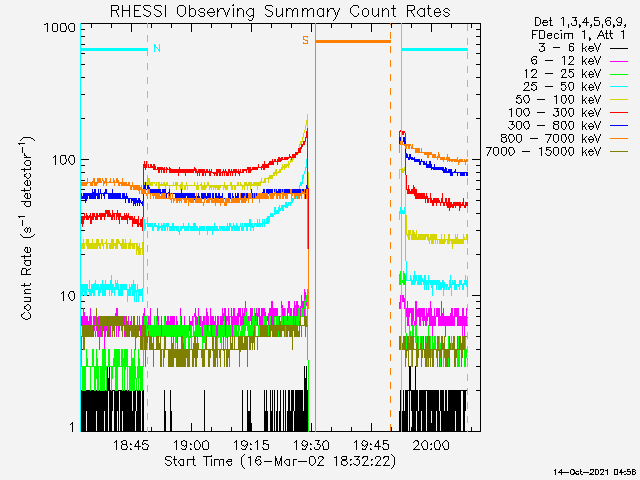This screenshot has height=480, width=640.
Task: Click the '7000 - 15000 keV' legend label
Action: coord(543,152)
